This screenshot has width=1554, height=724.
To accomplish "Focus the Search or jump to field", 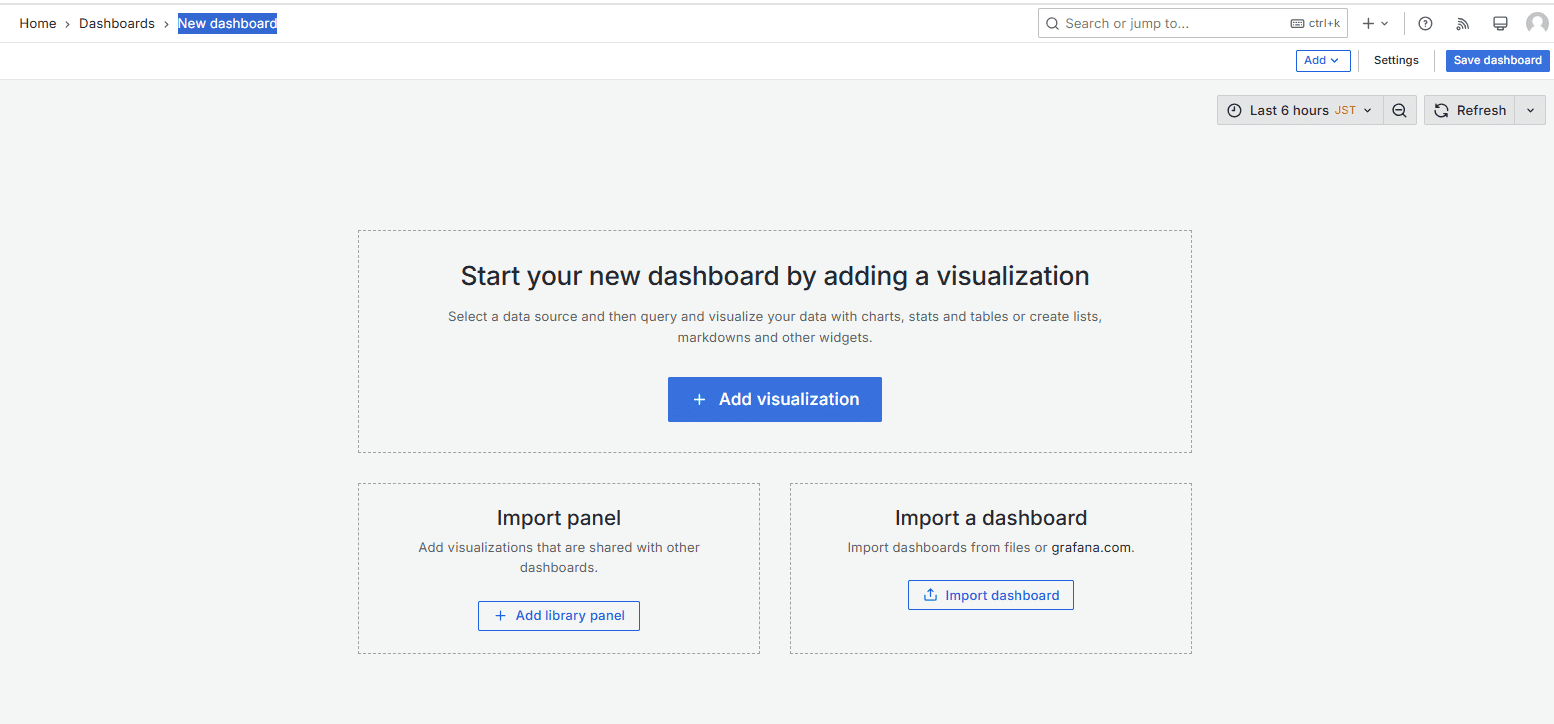I will (1193, 24).
